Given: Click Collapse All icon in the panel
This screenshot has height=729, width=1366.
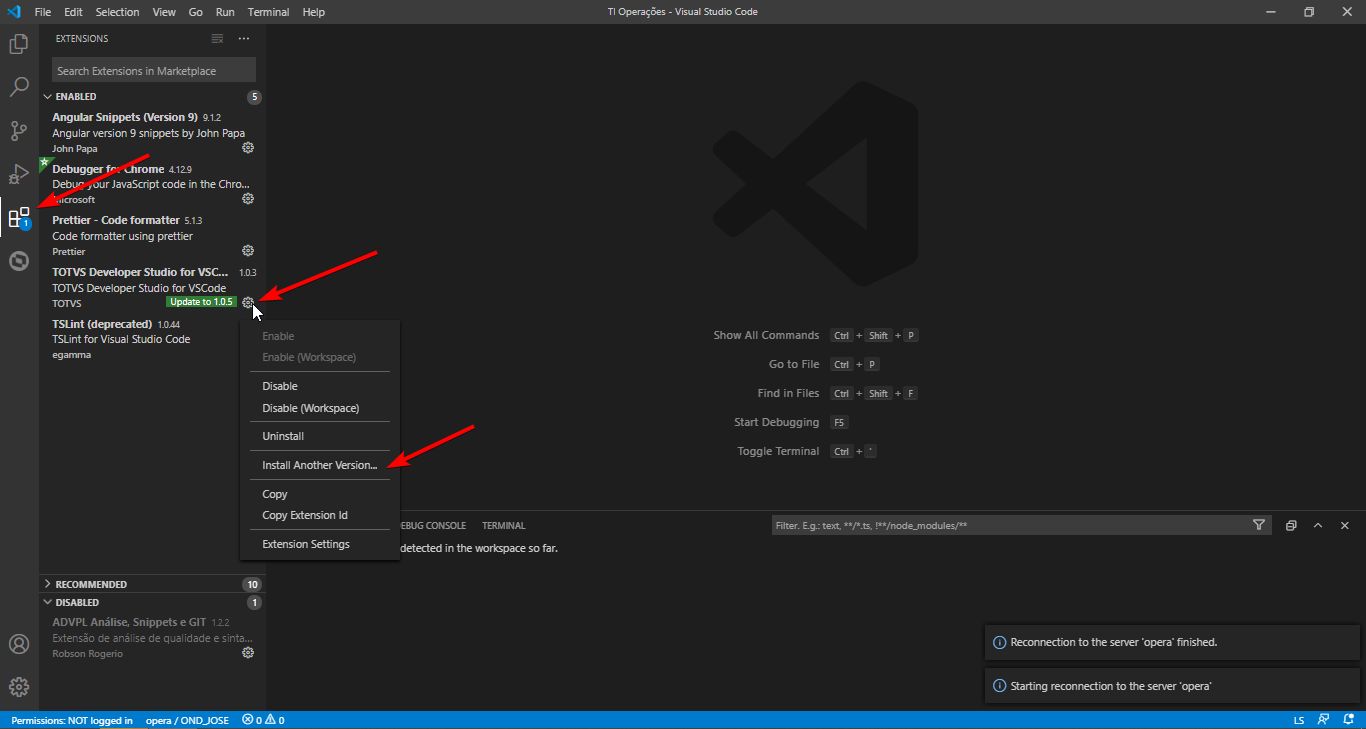Looking at the screenshot, I should coord(1291,525).
